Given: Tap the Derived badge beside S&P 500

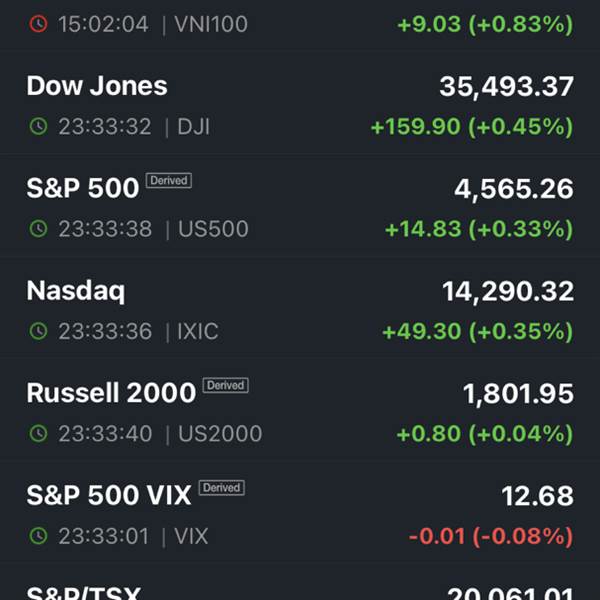Looking at the screenshot, I should pos(169,180).
